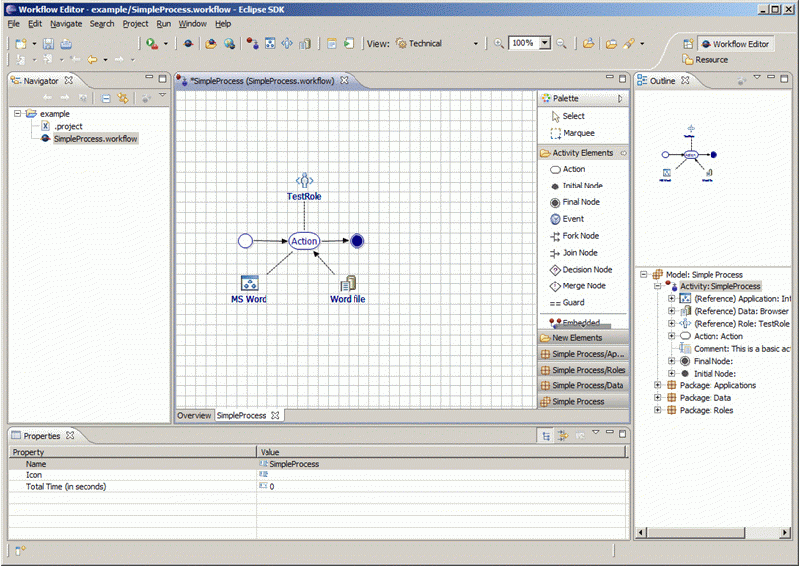Image resolution: width=800 pixels, height=566 pixels.
Task: Open the Simple Process/Data palette drawer
Action: pyautogui.click(x=584, y=385)
